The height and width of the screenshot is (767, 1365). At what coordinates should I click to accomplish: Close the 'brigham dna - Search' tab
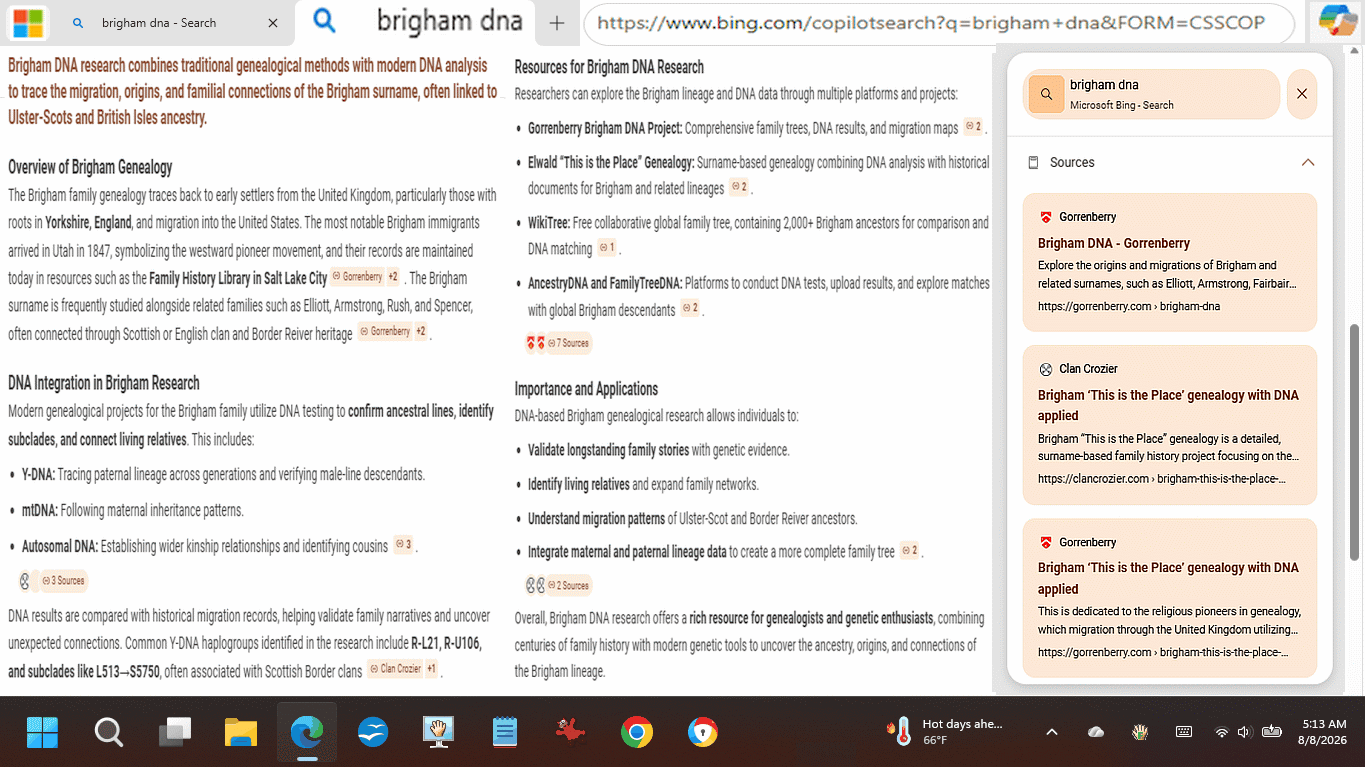274,23
